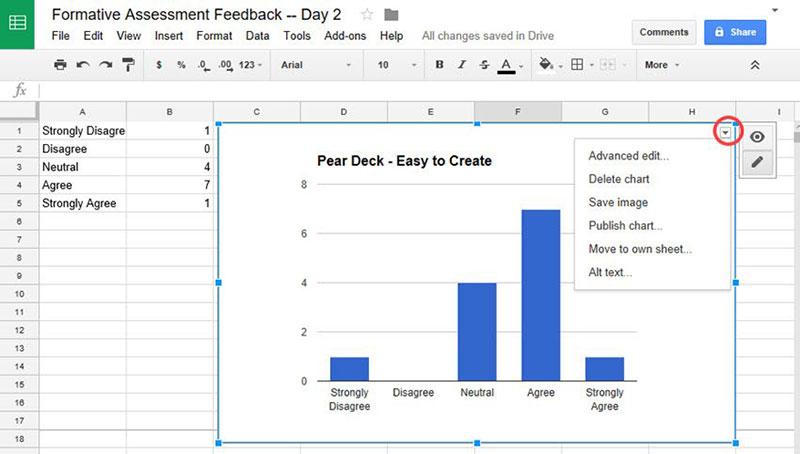Select row 10 header

(x=19, y=294)
